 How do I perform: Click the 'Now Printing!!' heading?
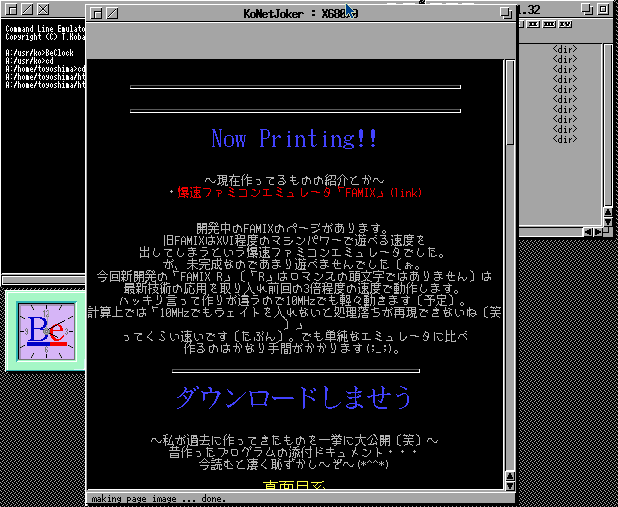tap(294, 138)
